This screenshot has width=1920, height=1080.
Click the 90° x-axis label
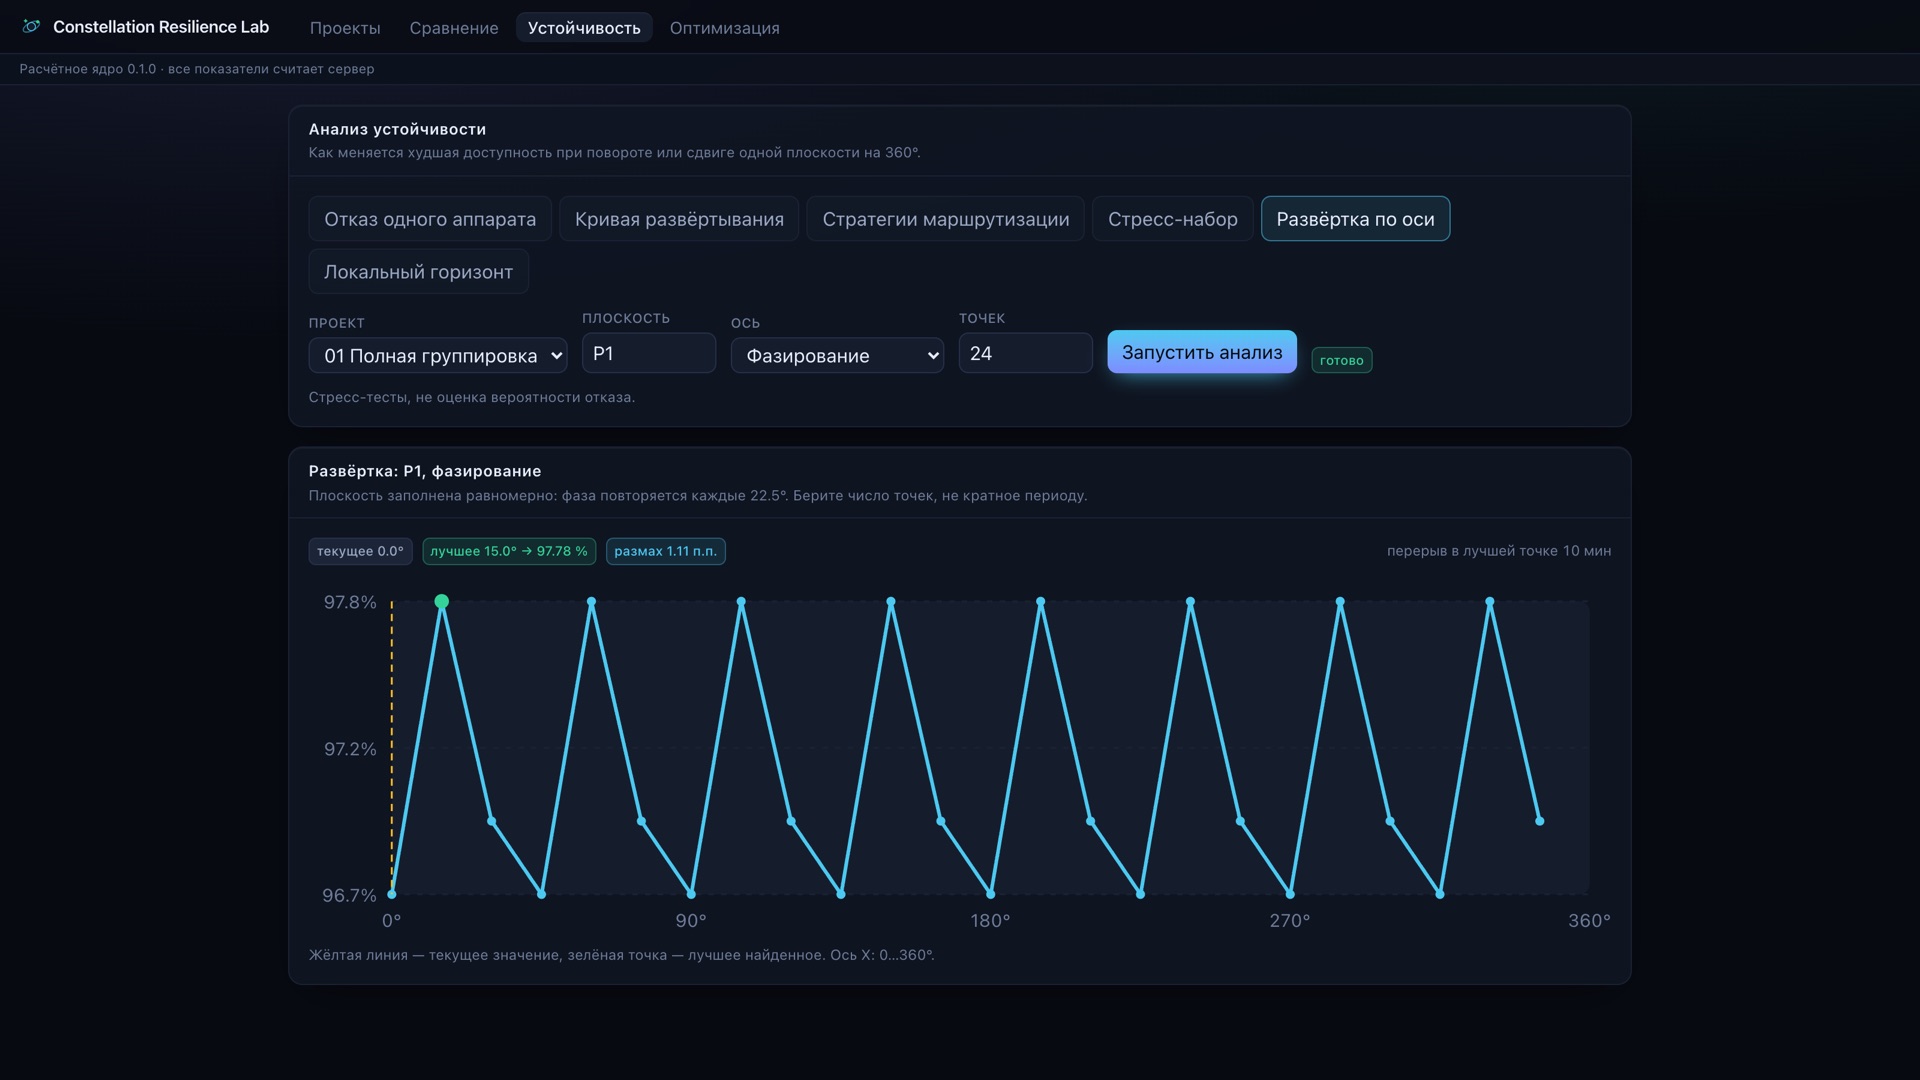tap(691, 921)
